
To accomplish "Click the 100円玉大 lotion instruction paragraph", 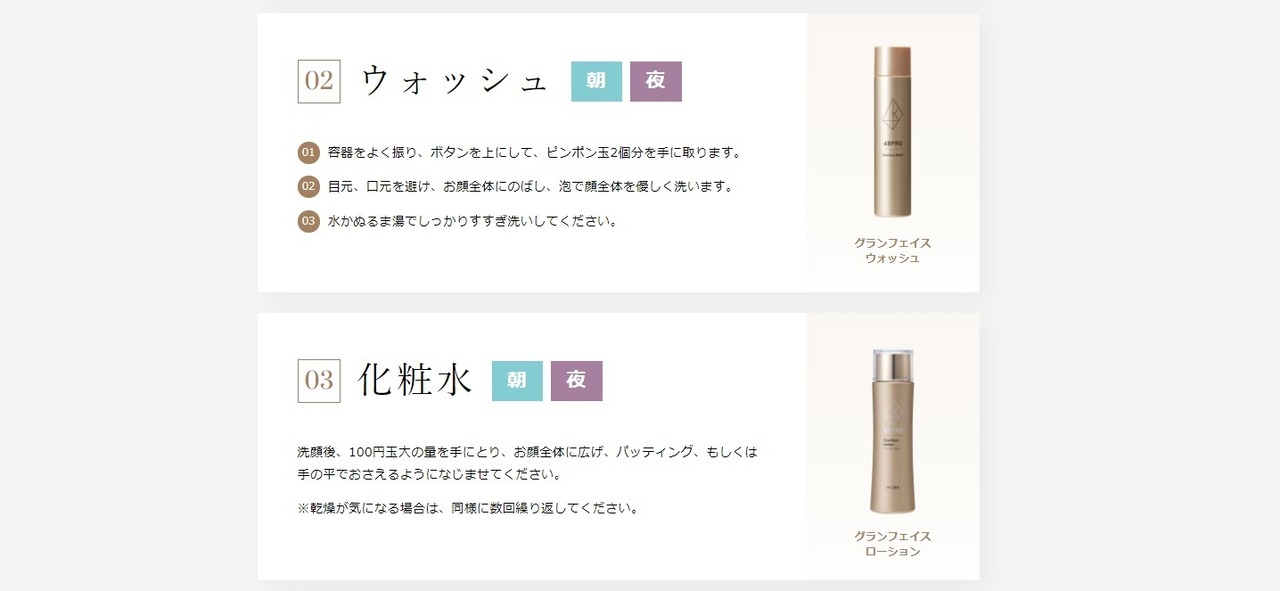I will [528, 464].
